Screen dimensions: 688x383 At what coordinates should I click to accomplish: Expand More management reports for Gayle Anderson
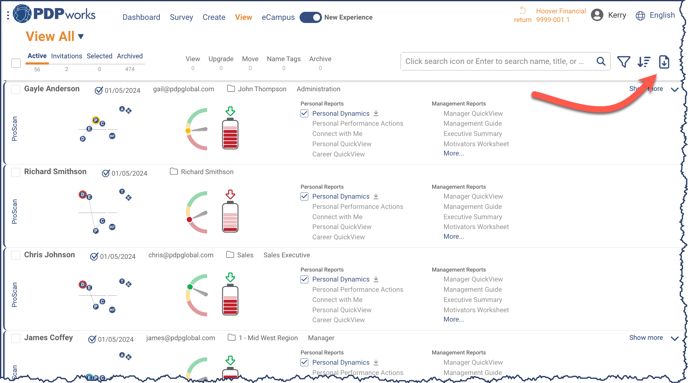[x=453, y=154]
